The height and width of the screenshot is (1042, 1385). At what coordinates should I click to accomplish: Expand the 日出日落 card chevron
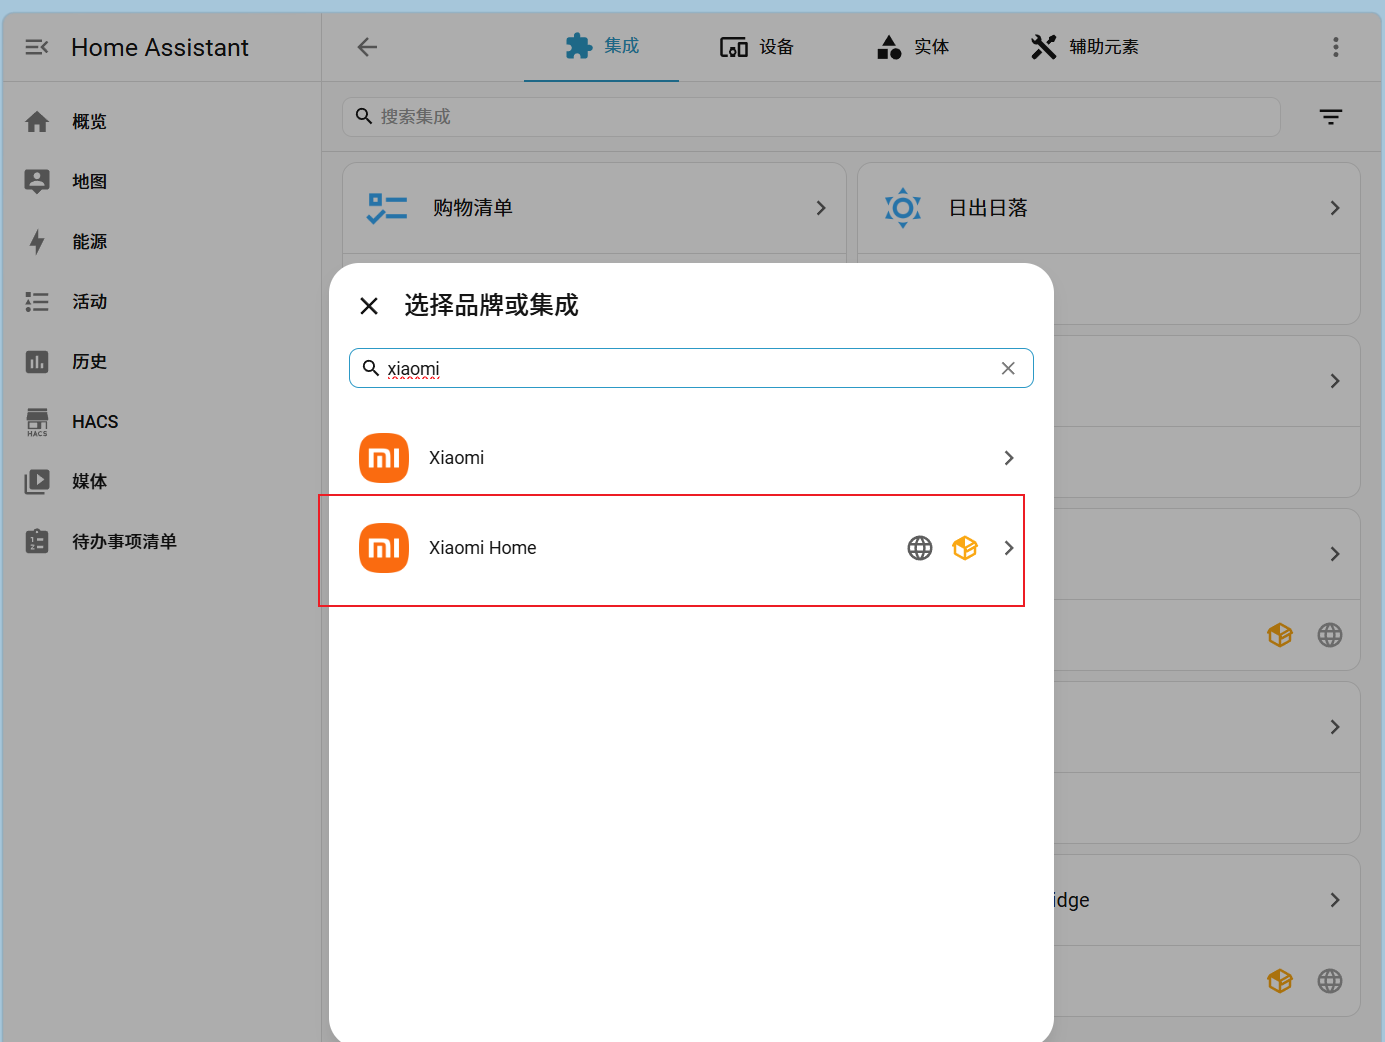(1334, 208)
